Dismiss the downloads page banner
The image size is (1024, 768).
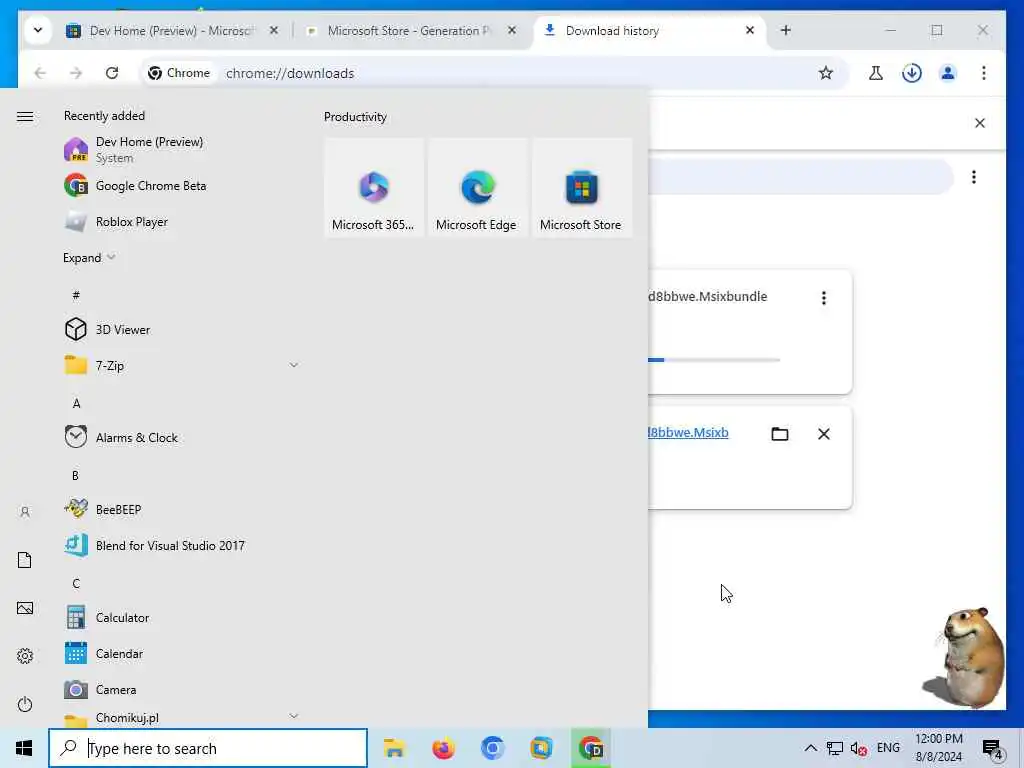980,123
